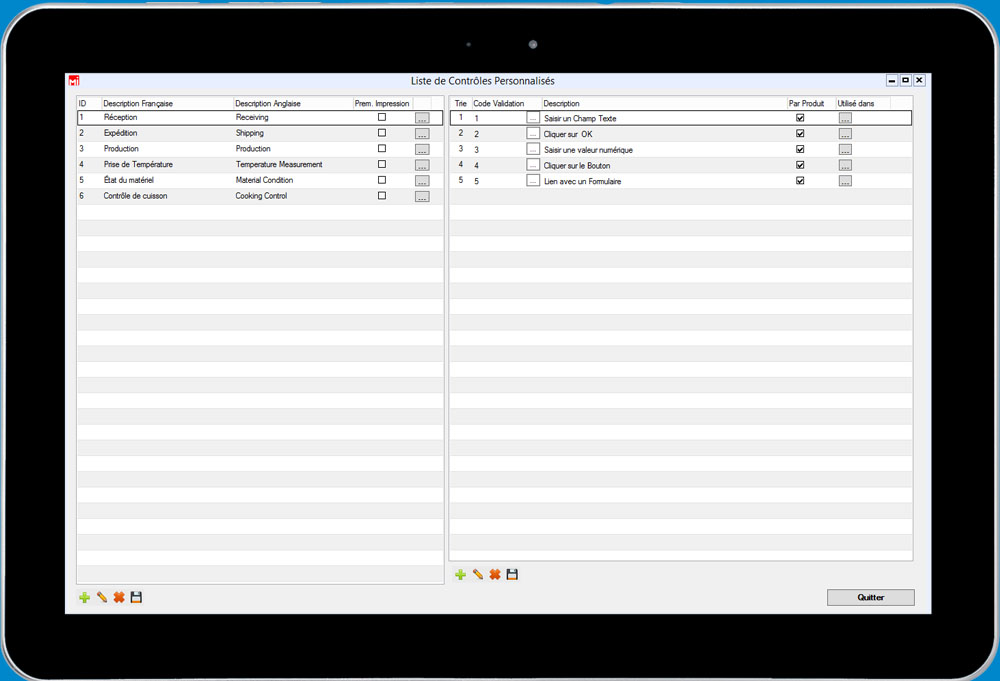Select the Expédition row text
The image size is (1000, 681).
click(121, 133)
